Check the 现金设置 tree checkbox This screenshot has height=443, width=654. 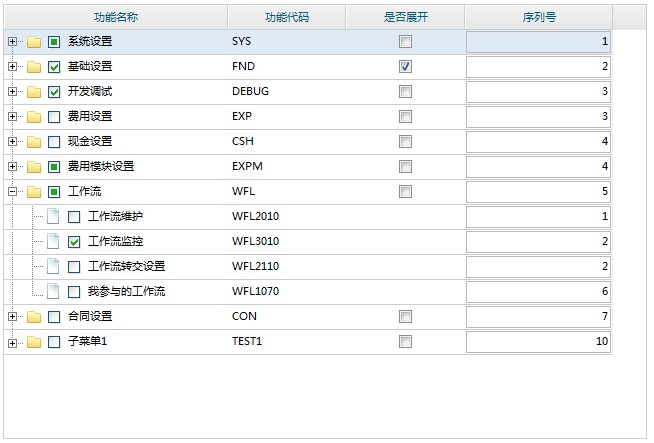point(54,142)
